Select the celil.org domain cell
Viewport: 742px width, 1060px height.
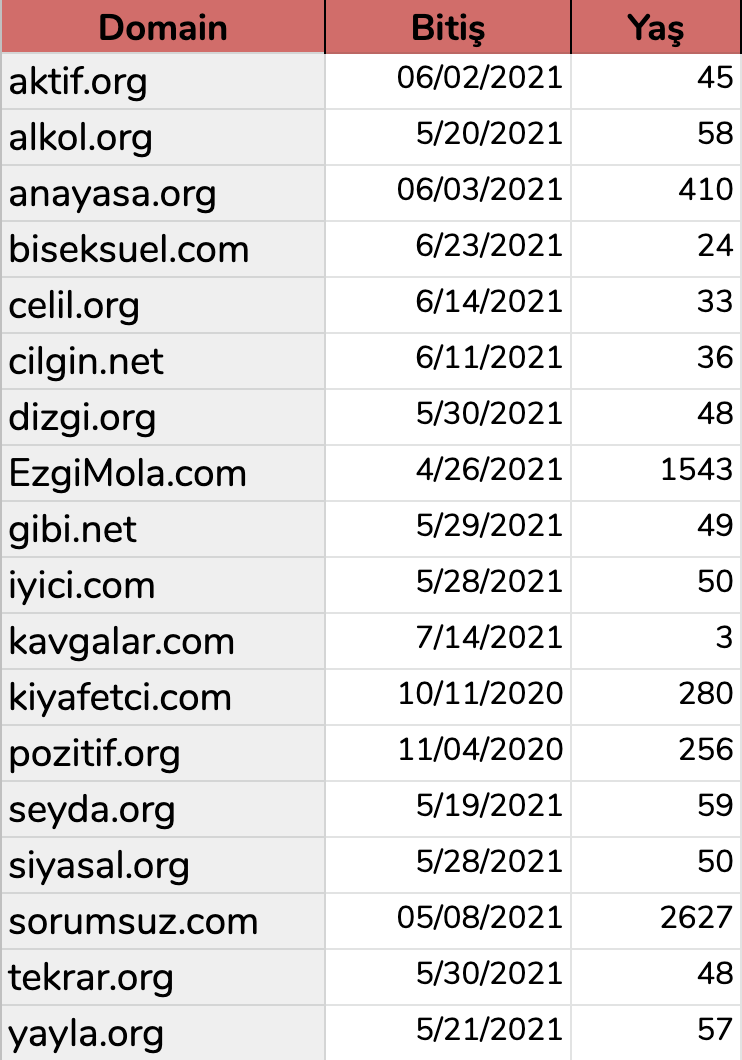[x=163, y=306]
